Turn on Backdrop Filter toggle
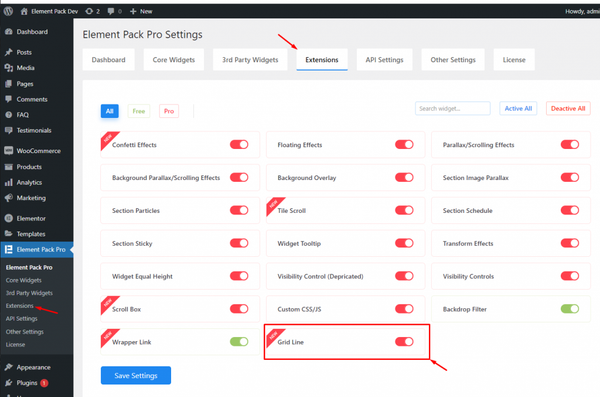This screenshot has width=600, height=397. (570, 309)
